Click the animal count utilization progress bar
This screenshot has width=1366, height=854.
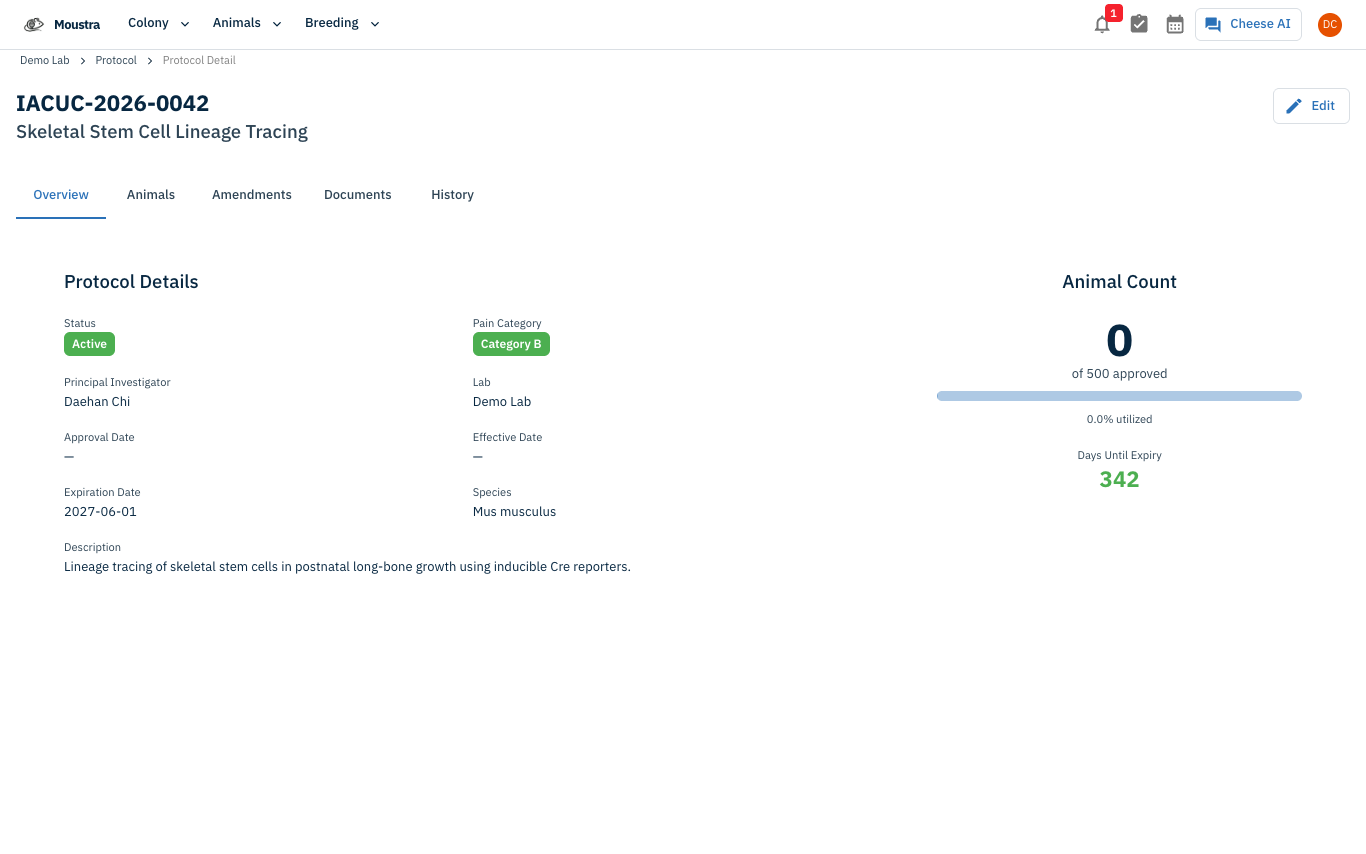1119,396
